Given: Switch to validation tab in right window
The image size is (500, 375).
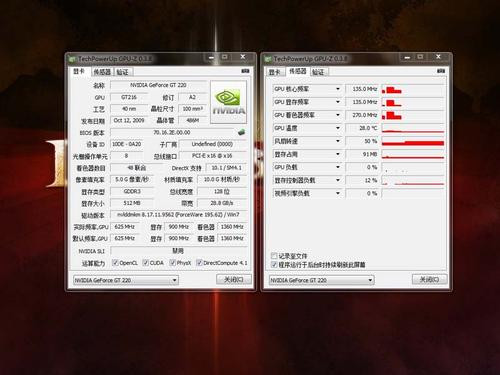Looking at the screenshot, I should tap(318, 72).
